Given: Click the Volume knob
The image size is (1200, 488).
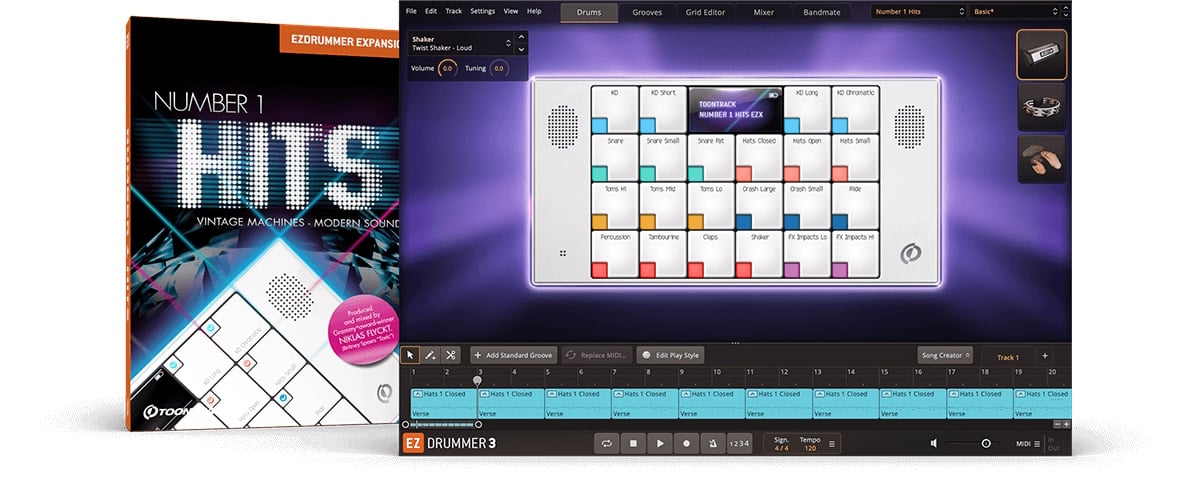Looking at the screenshot, I should [x=447, y=68].
